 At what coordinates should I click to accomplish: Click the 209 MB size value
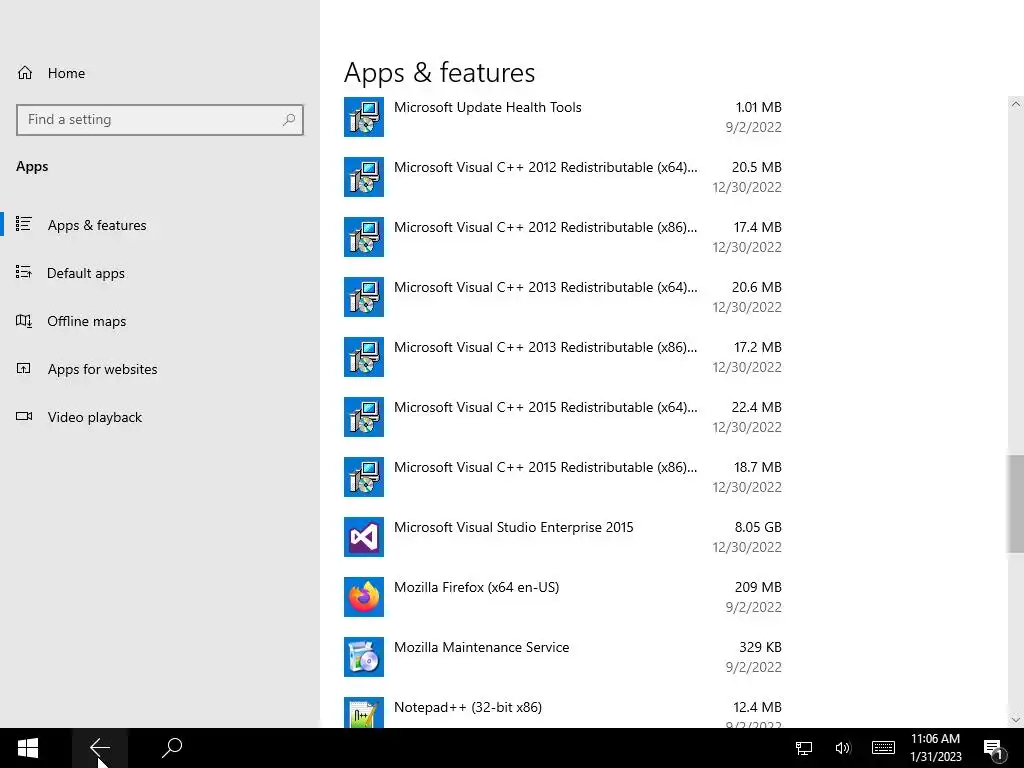pos(758,587)
